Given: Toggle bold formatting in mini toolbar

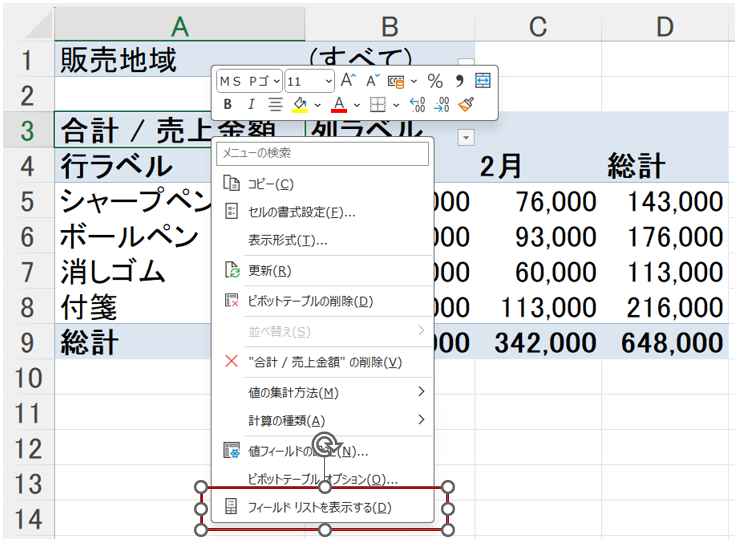Looking at the screenshot, I should tap(228, 104).
